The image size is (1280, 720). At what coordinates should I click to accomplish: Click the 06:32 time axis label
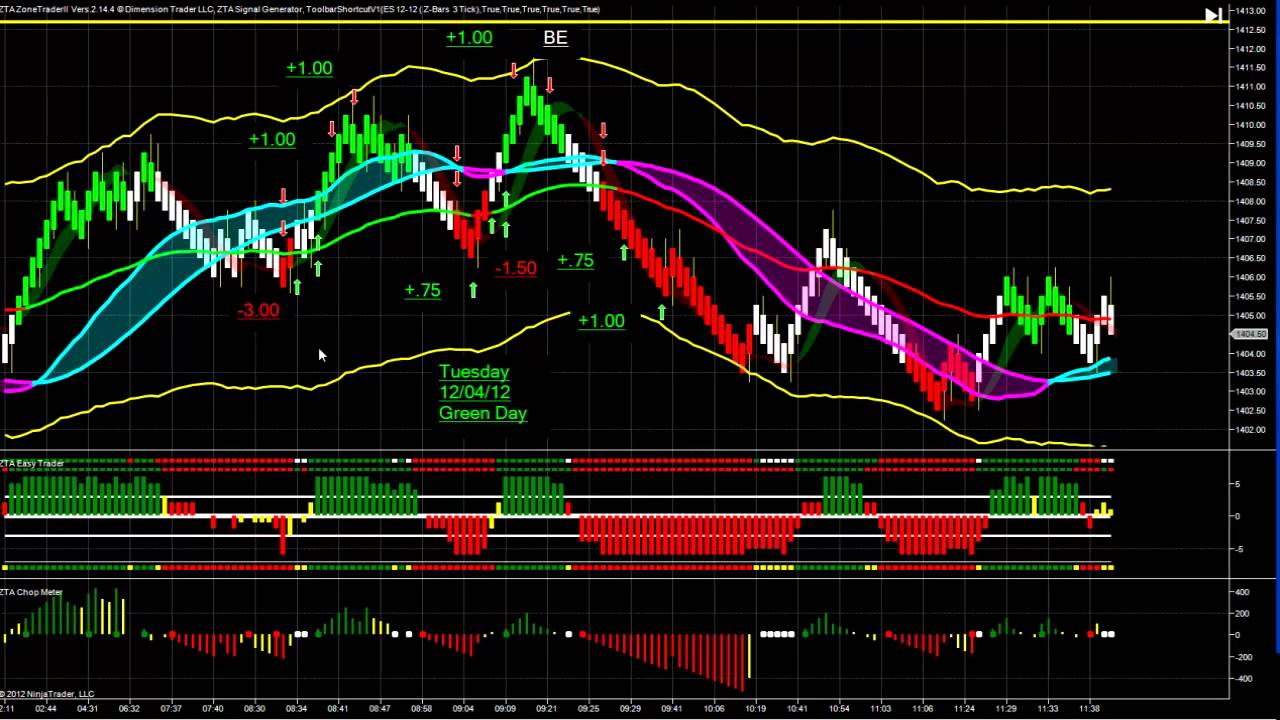pyautogui.click(x=129, y=708)
